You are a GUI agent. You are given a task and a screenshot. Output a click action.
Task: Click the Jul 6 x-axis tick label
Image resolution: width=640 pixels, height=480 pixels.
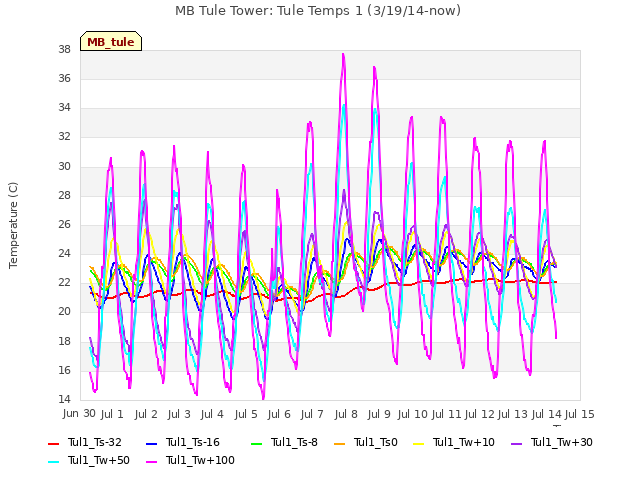tap(279, 414)
